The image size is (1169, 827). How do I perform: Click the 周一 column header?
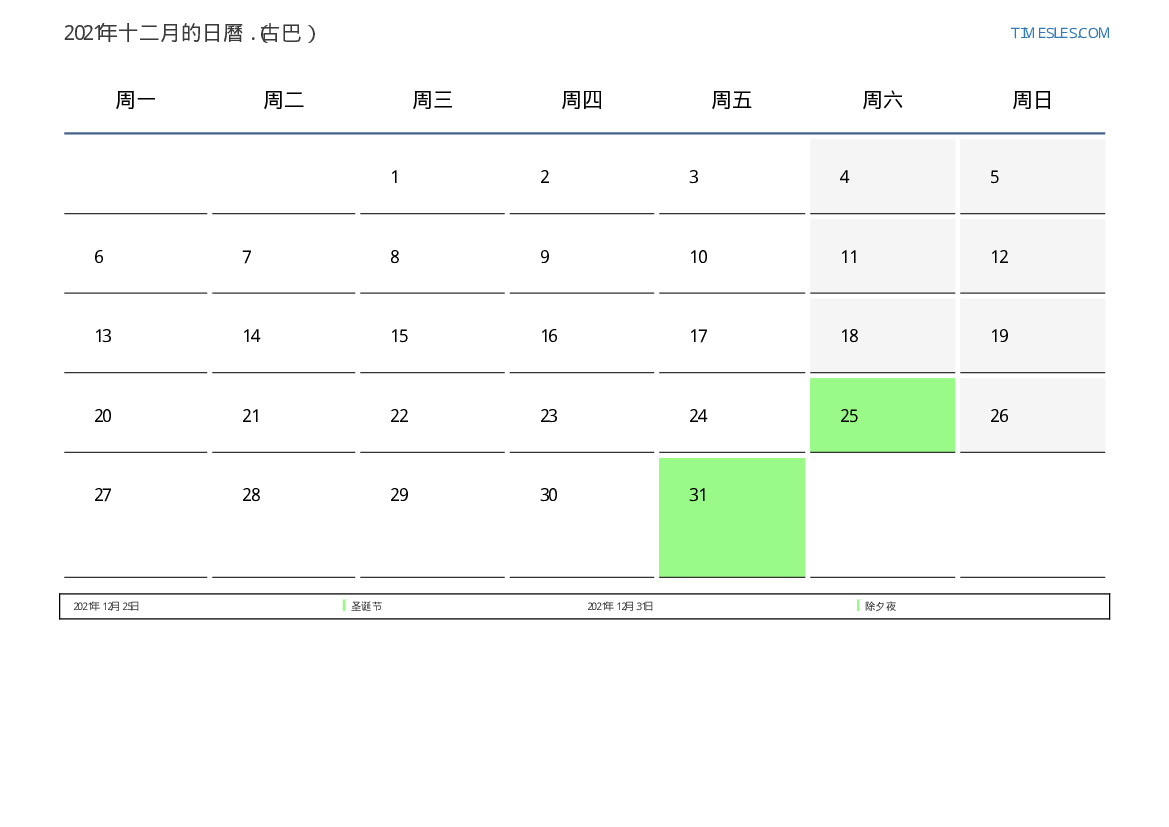[x=136, y=100]
